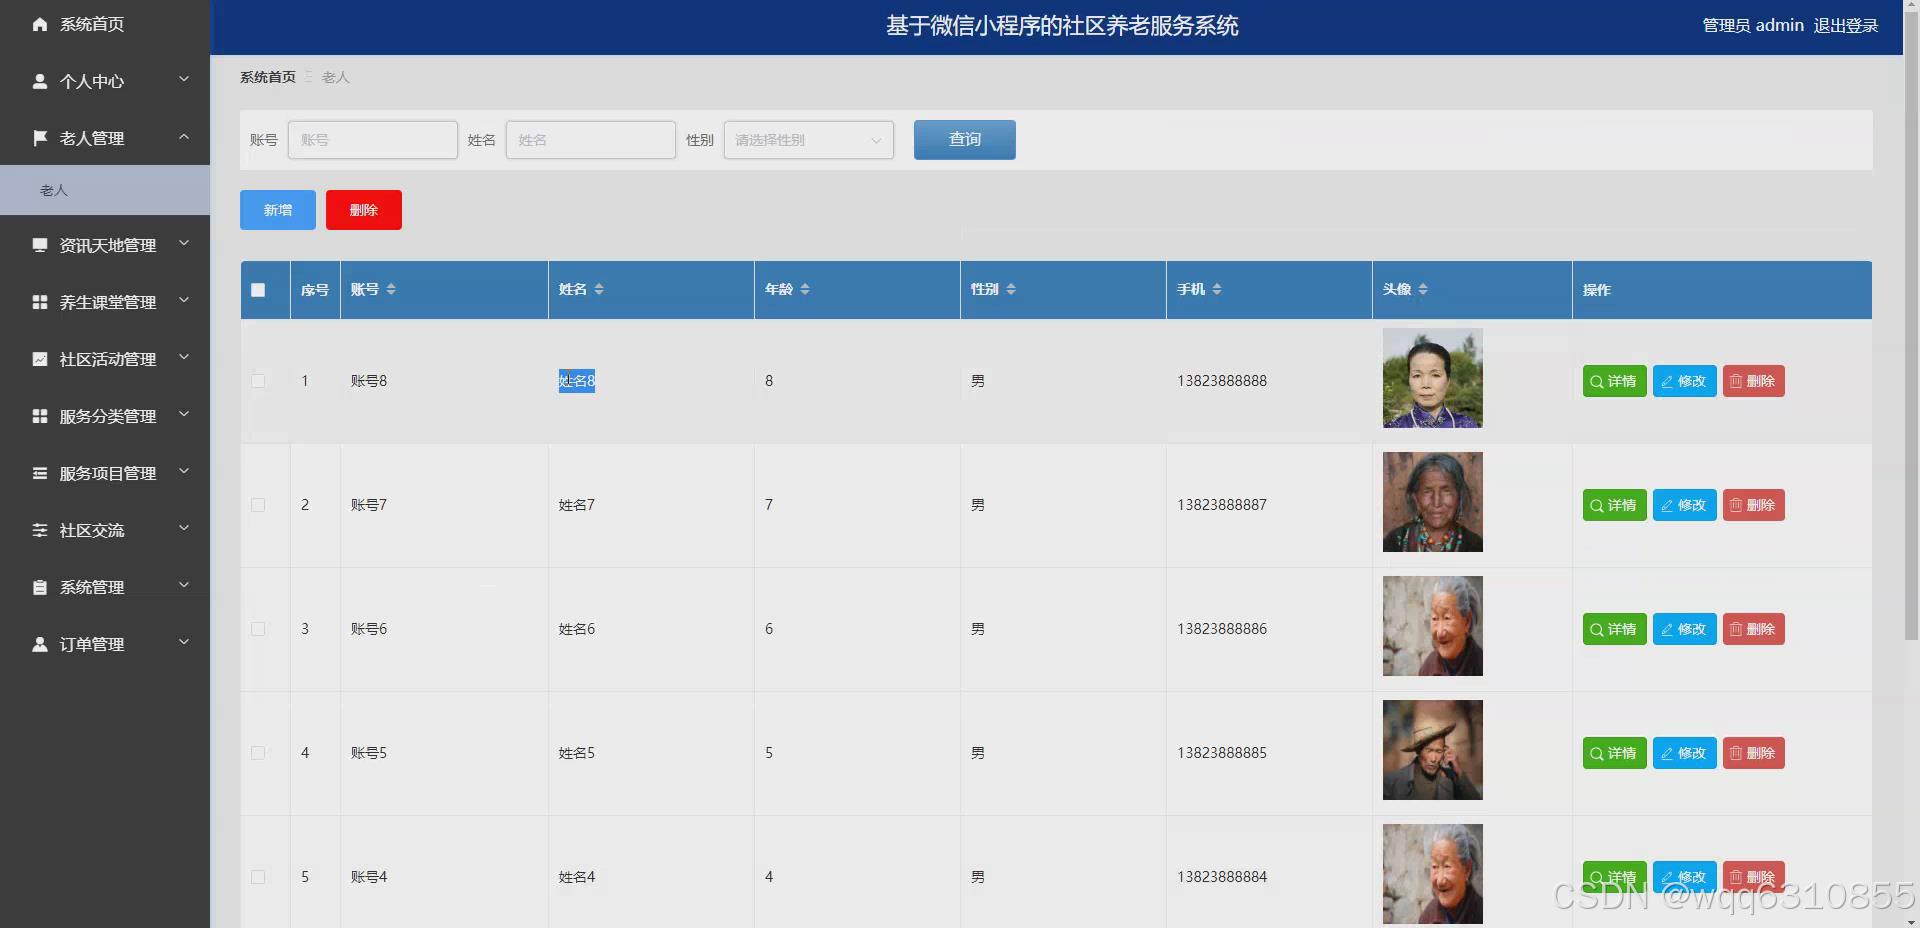Click the 系统首页 breadcrumb link
The image size is (1920, 928).
pyautogui.click(x=266, y=76)
